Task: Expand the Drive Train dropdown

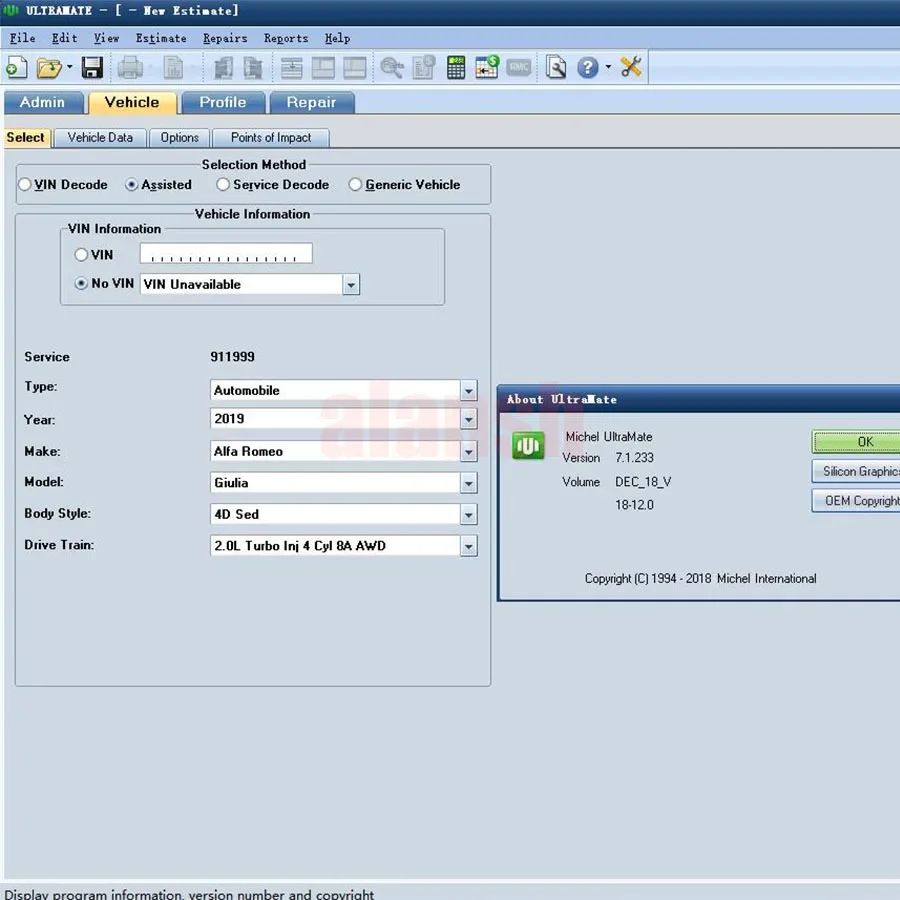Action: click(468, 546)
